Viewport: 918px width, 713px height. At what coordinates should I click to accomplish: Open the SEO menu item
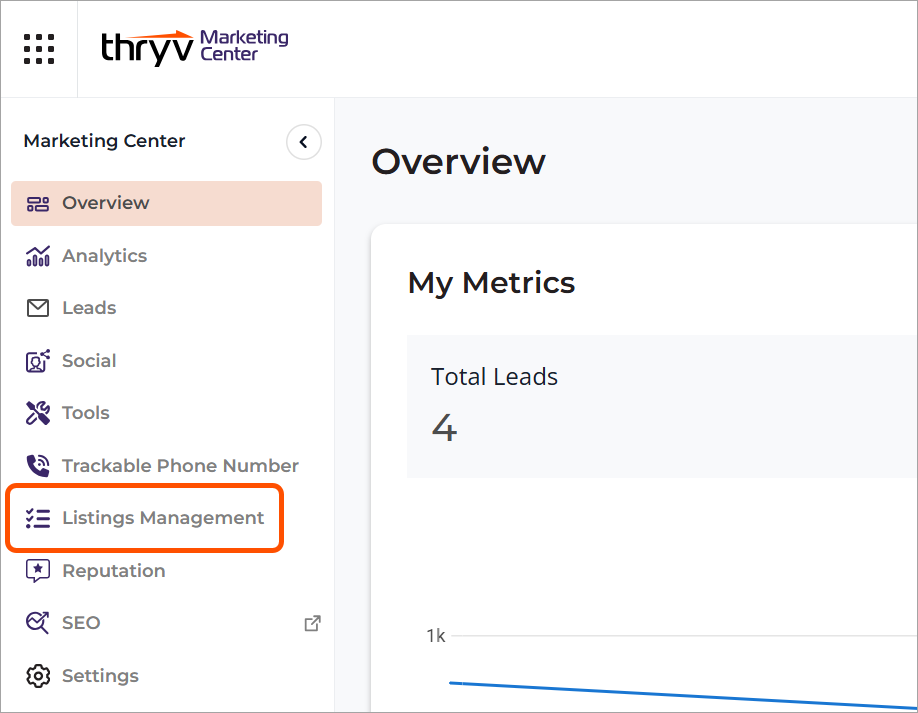pyautogui.click(x=81, y=623)
